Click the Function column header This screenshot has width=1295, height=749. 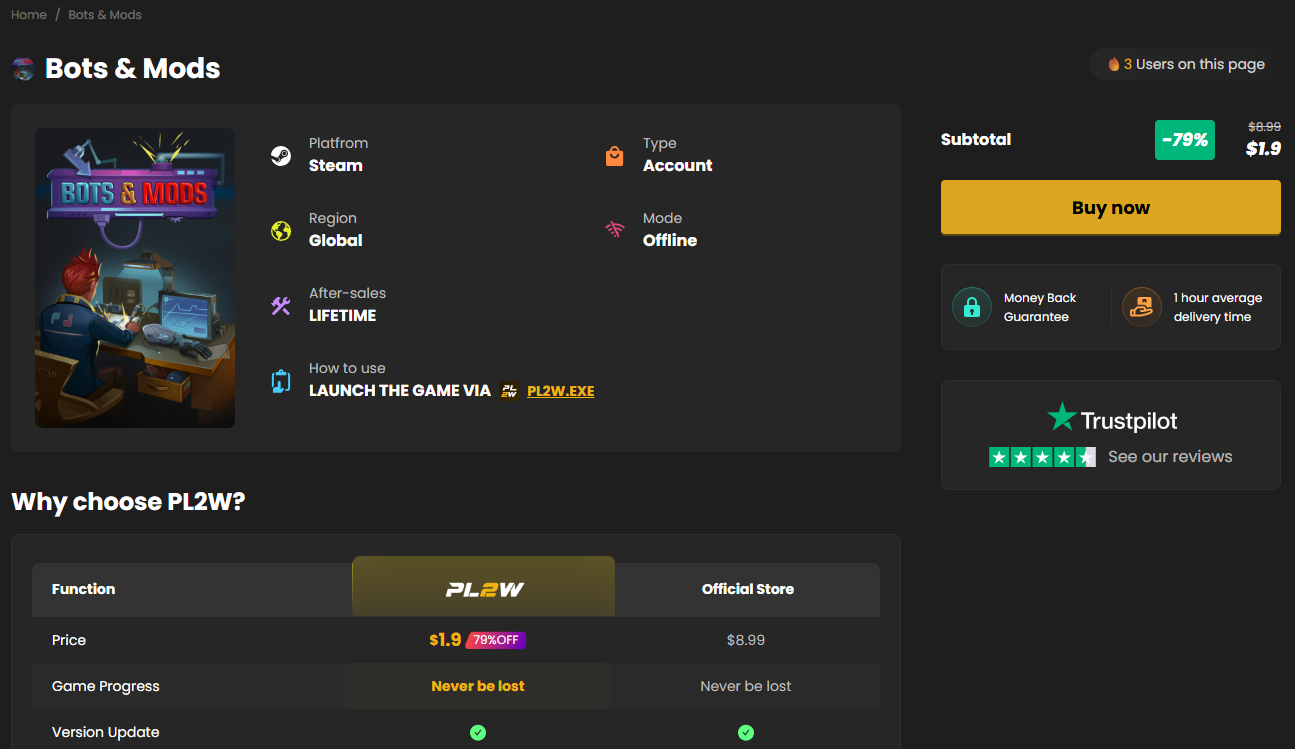(x=84, y=589)
